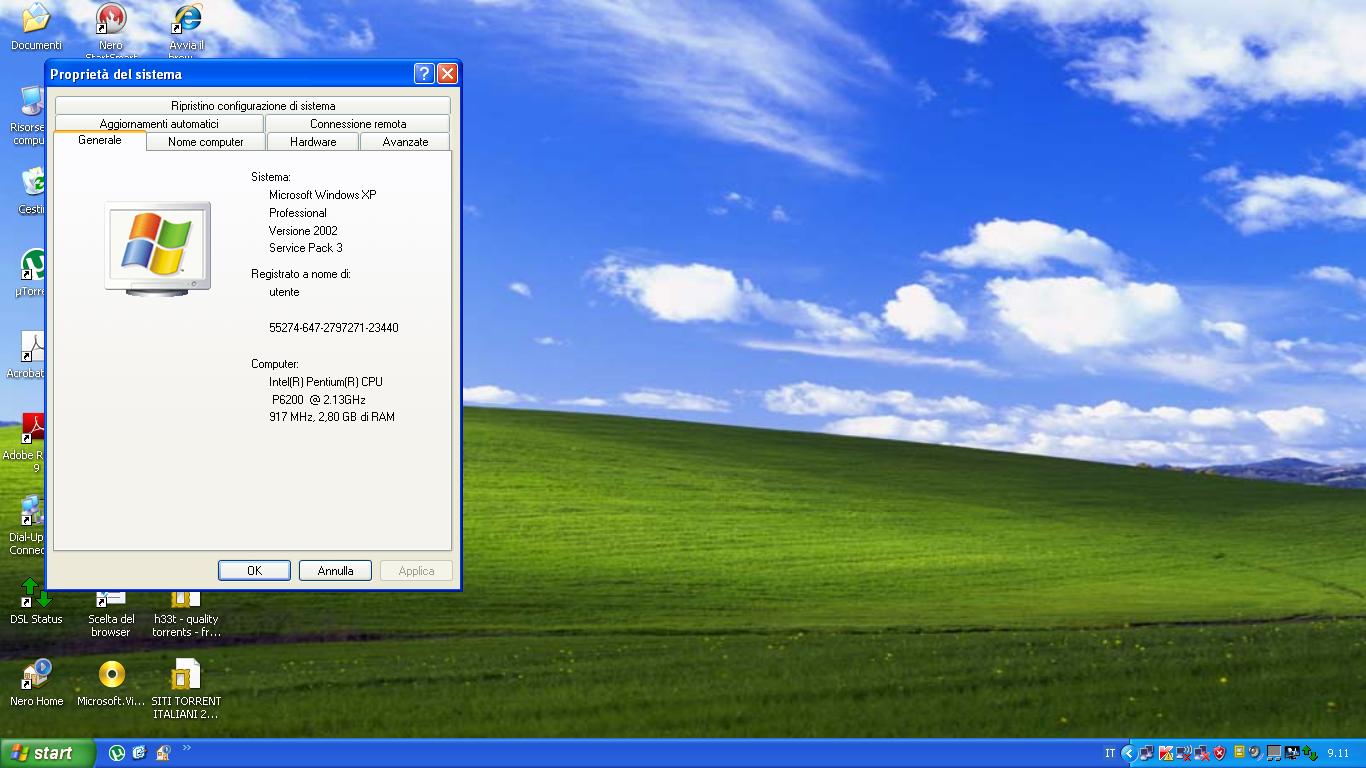Switch to Ripristino configurazione di sistema tab

point(253,105)
